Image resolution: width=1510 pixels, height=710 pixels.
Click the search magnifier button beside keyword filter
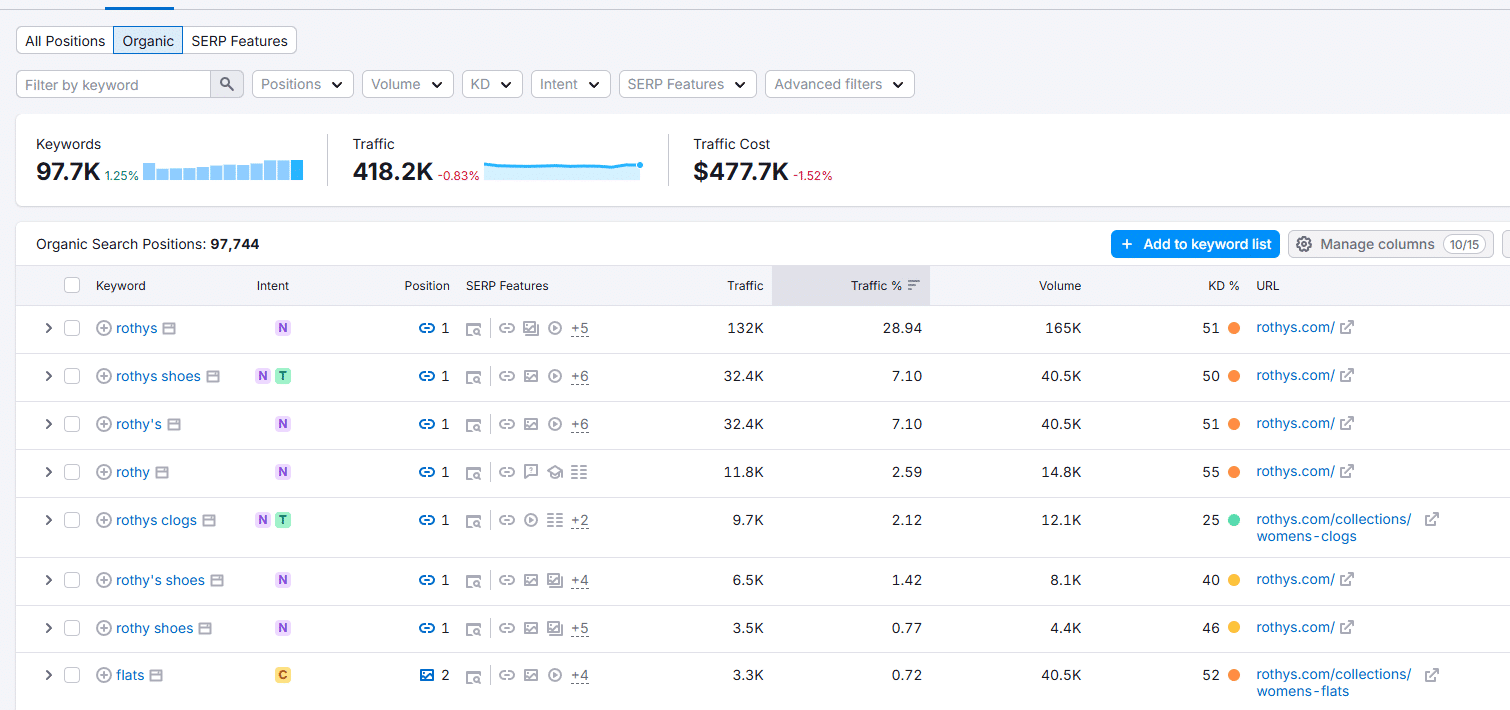(227, 84)
